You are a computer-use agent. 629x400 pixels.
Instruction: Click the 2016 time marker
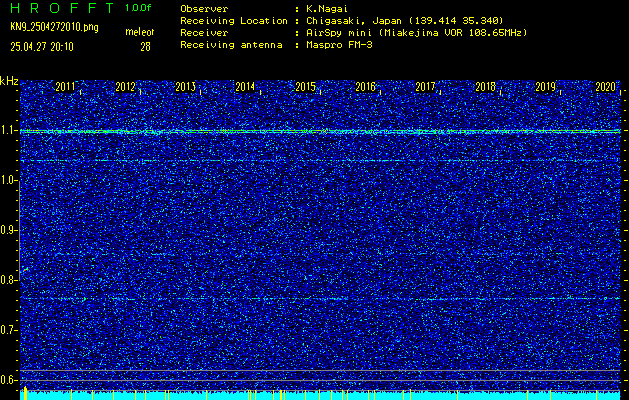pos(365,87)
